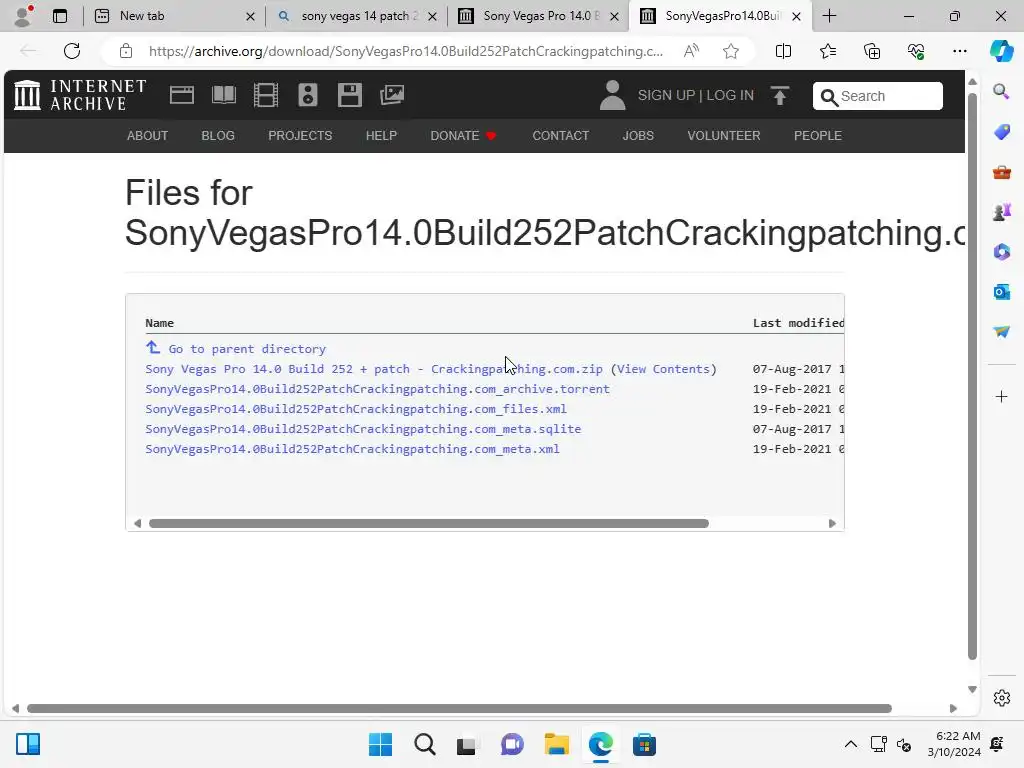Open the HELP menu item
Viewport: 1024px width, 768px height.
381,136
